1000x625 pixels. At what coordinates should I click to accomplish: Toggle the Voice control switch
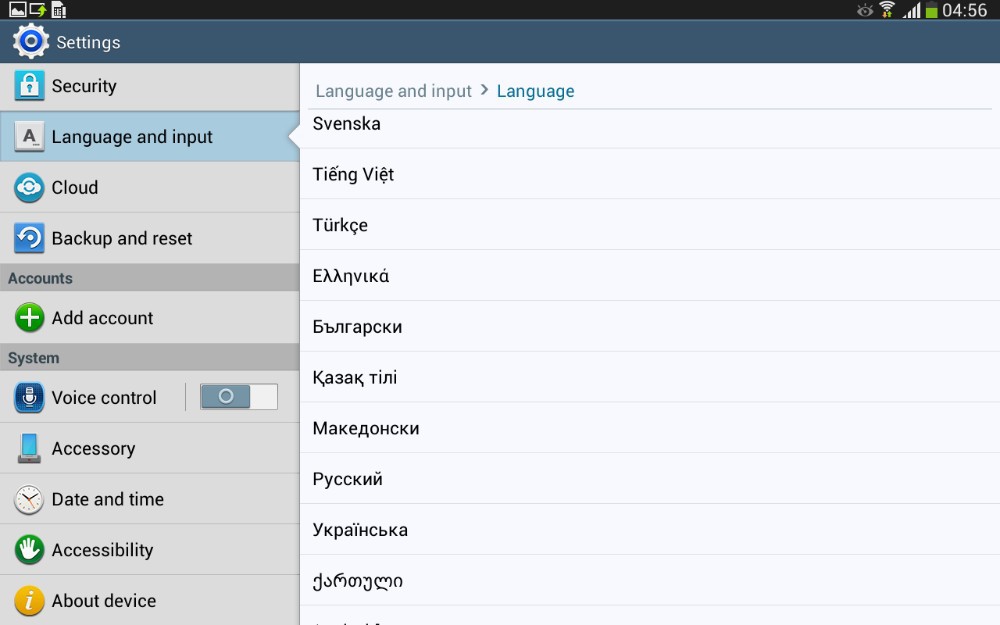pyautogui.click(x=238, y=397)
